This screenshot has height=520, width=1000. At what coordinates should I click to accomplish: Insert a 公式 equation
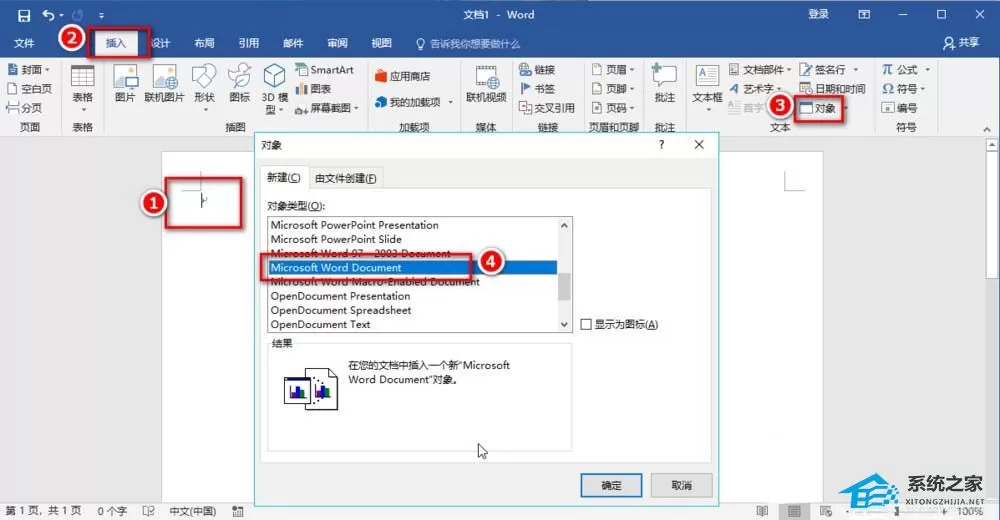pyautogui.click(x=905, y=70)
